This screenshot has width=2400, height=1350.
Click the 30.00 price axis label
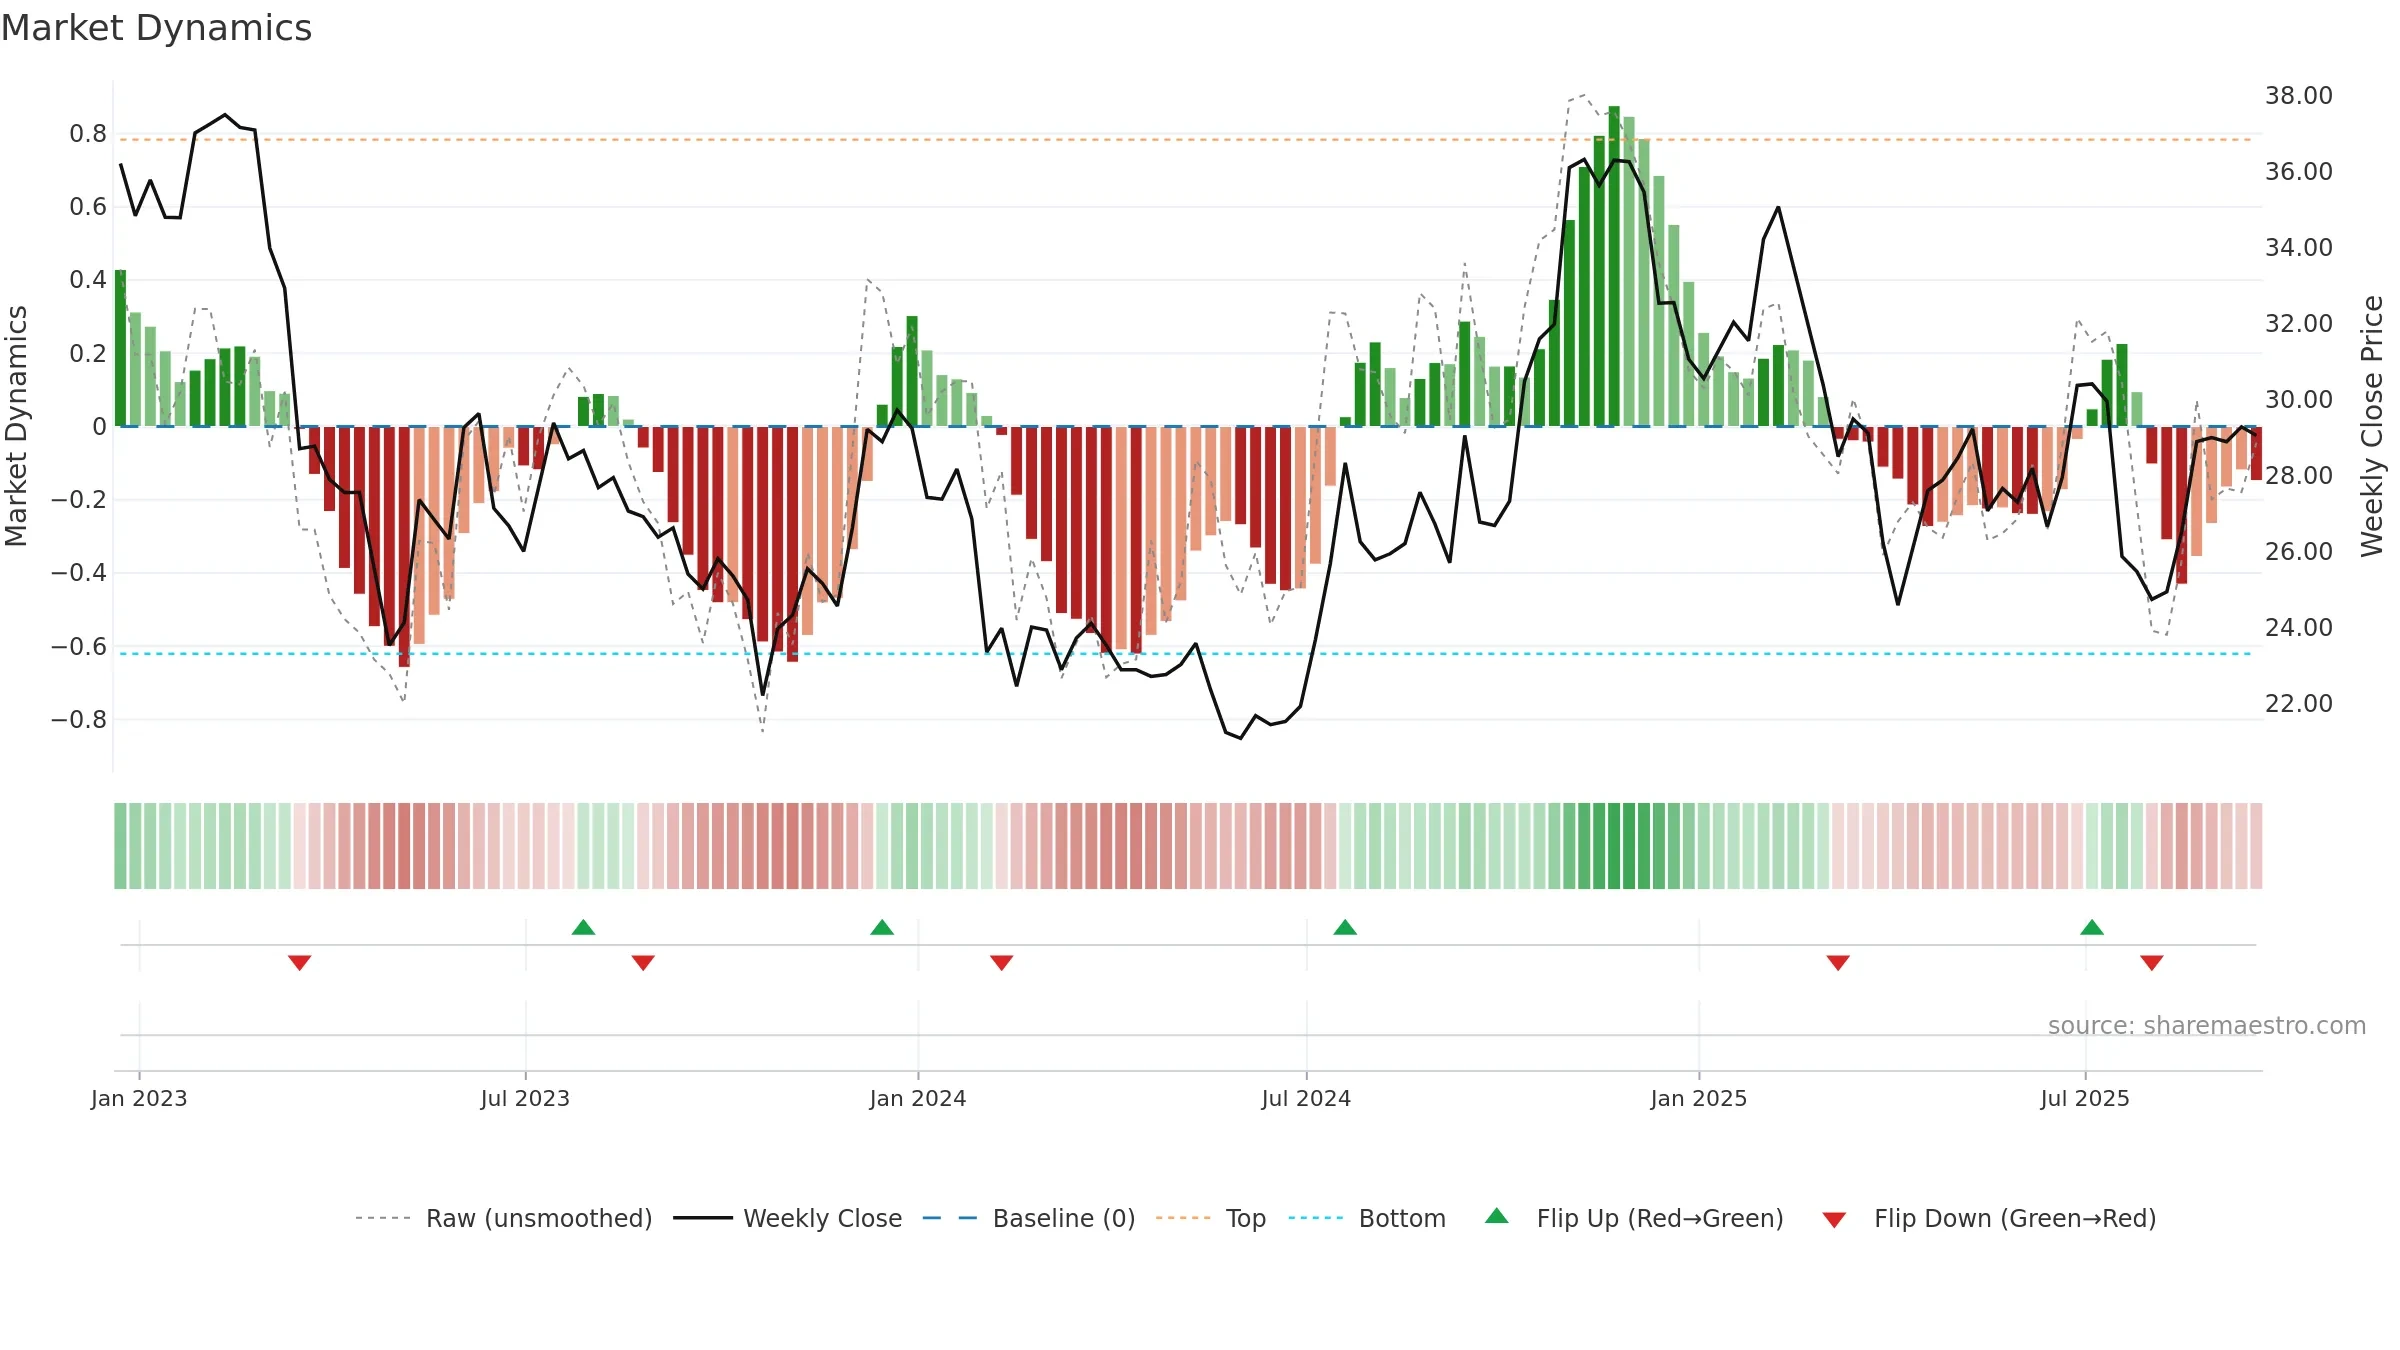(2298, 400)
